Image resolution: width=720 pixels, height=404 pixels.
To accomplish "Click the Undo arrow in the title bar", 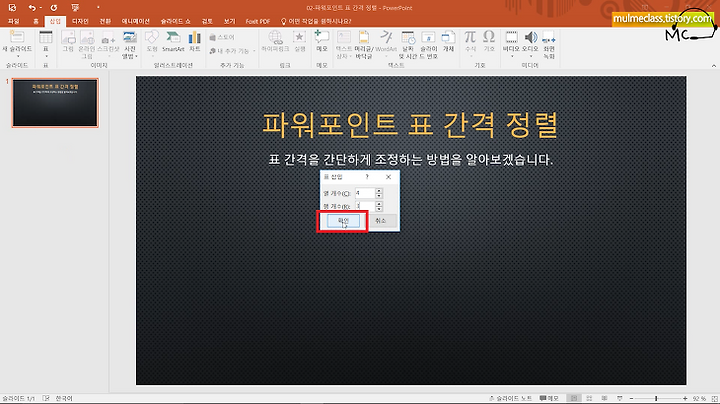I will pyautogui.click(x=32, y=7).
